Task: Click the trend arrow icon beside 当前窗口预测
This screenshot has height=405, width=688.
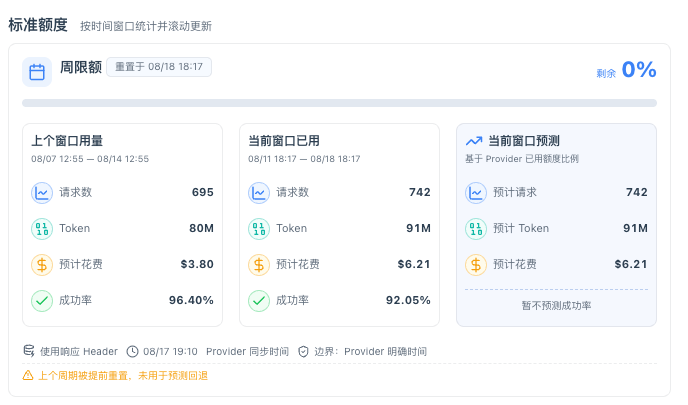Action: click(474, 141)
